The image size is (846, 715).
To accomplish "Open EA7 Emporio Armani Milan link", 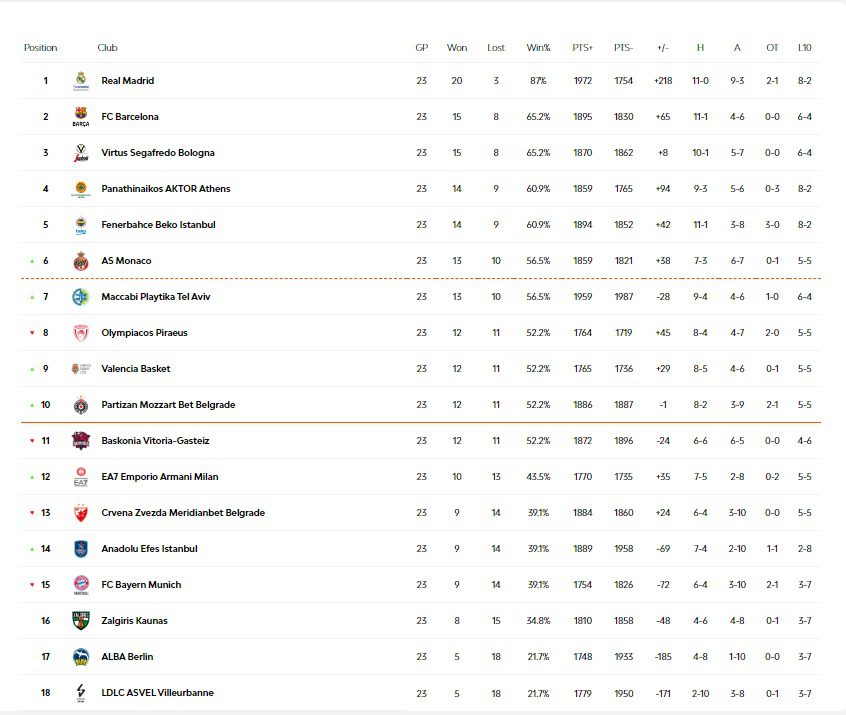I will (x=159, y=477).
